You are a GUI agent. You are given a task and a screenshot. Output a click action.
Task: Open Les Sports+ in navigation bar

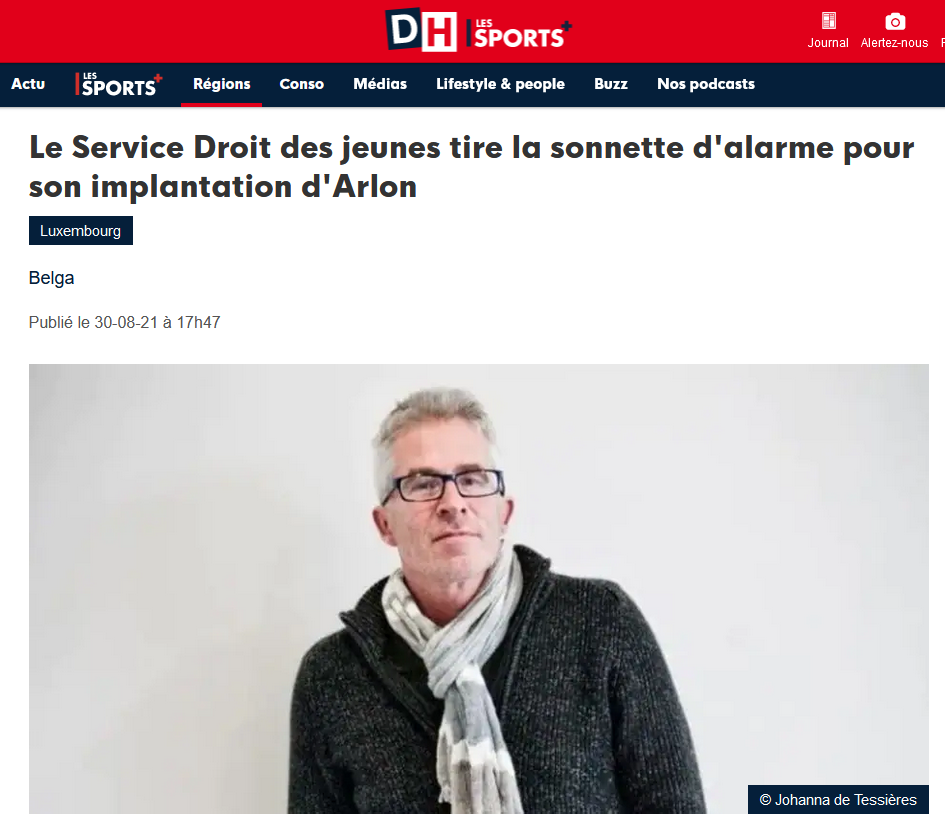(119, 84)
